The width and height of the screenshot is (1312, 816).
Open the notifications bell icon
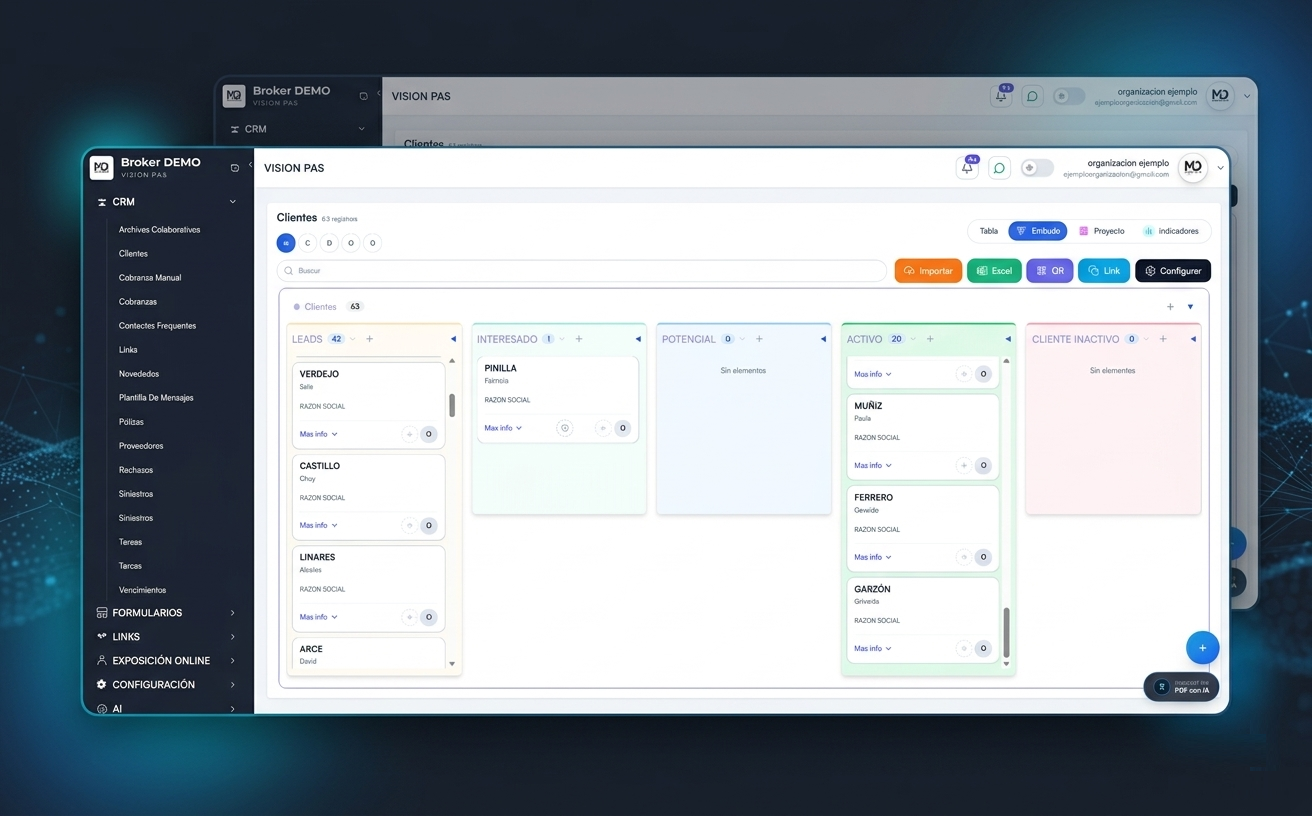point(967,168)
